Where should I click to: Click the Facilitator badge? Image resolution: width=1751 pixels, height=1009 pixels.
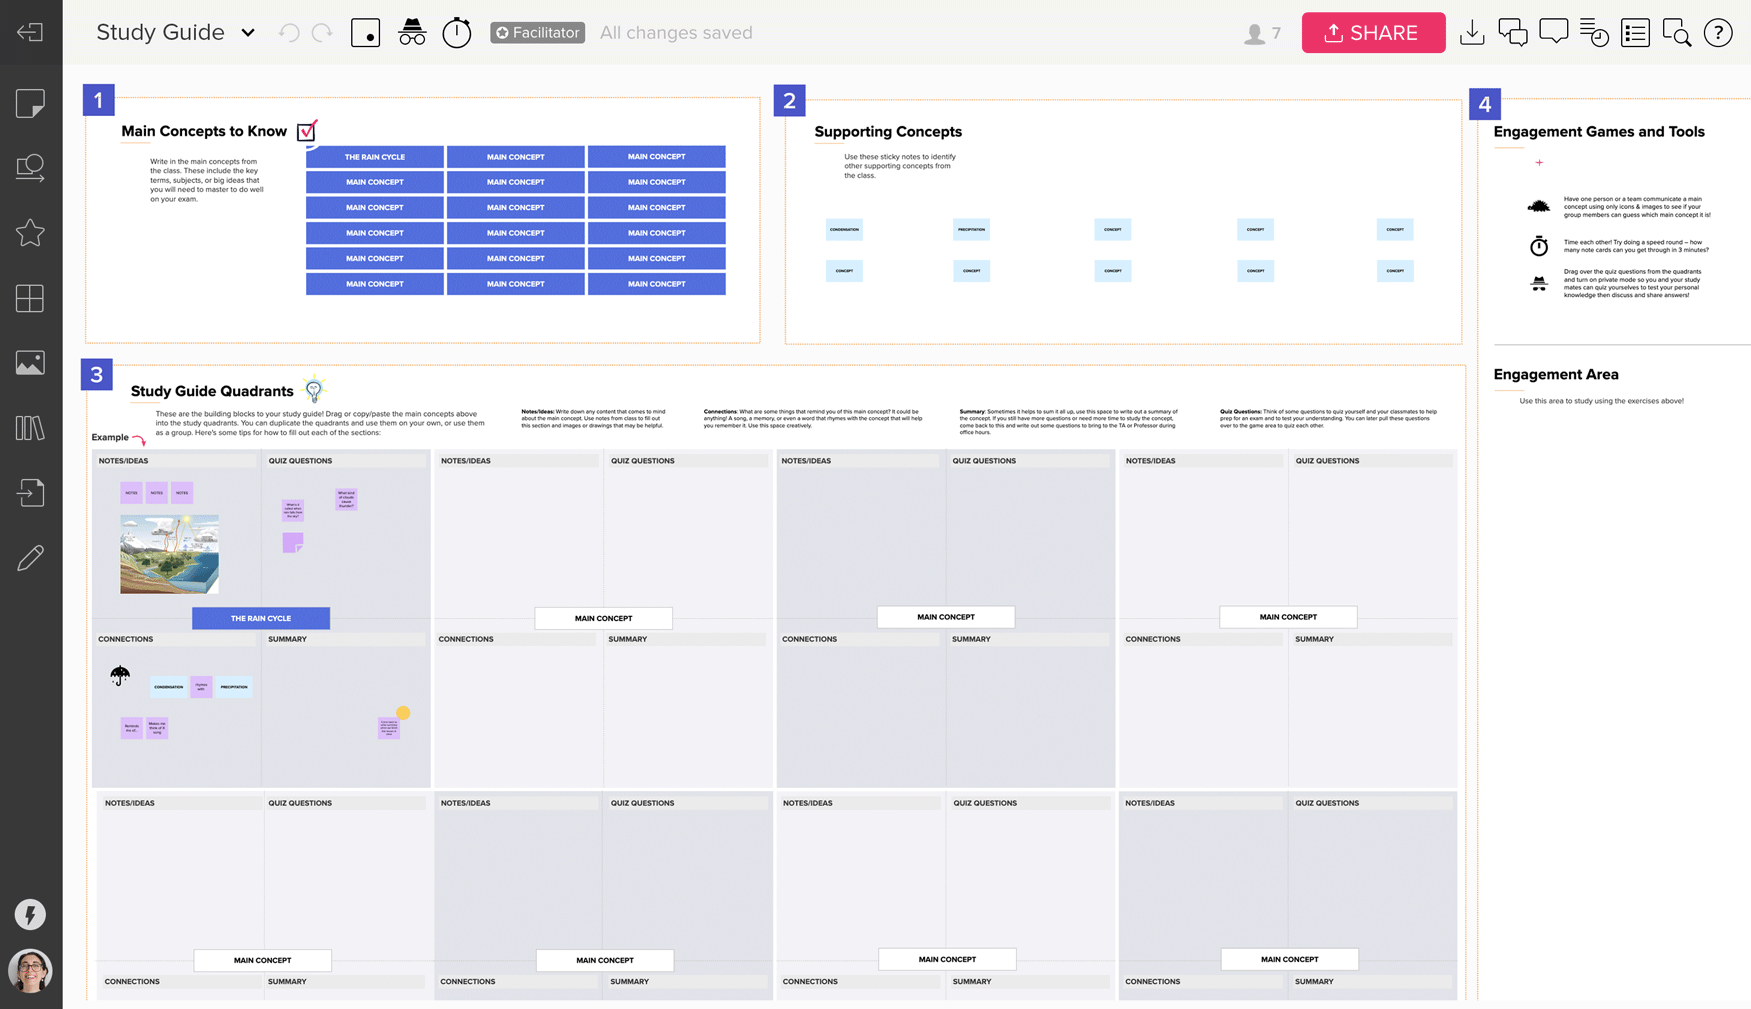coord(537,33)
